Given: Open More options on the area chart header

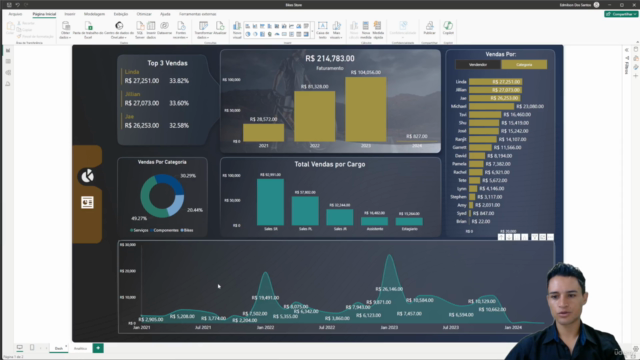Looking at the screenshot, I should [x=550, y=237].
